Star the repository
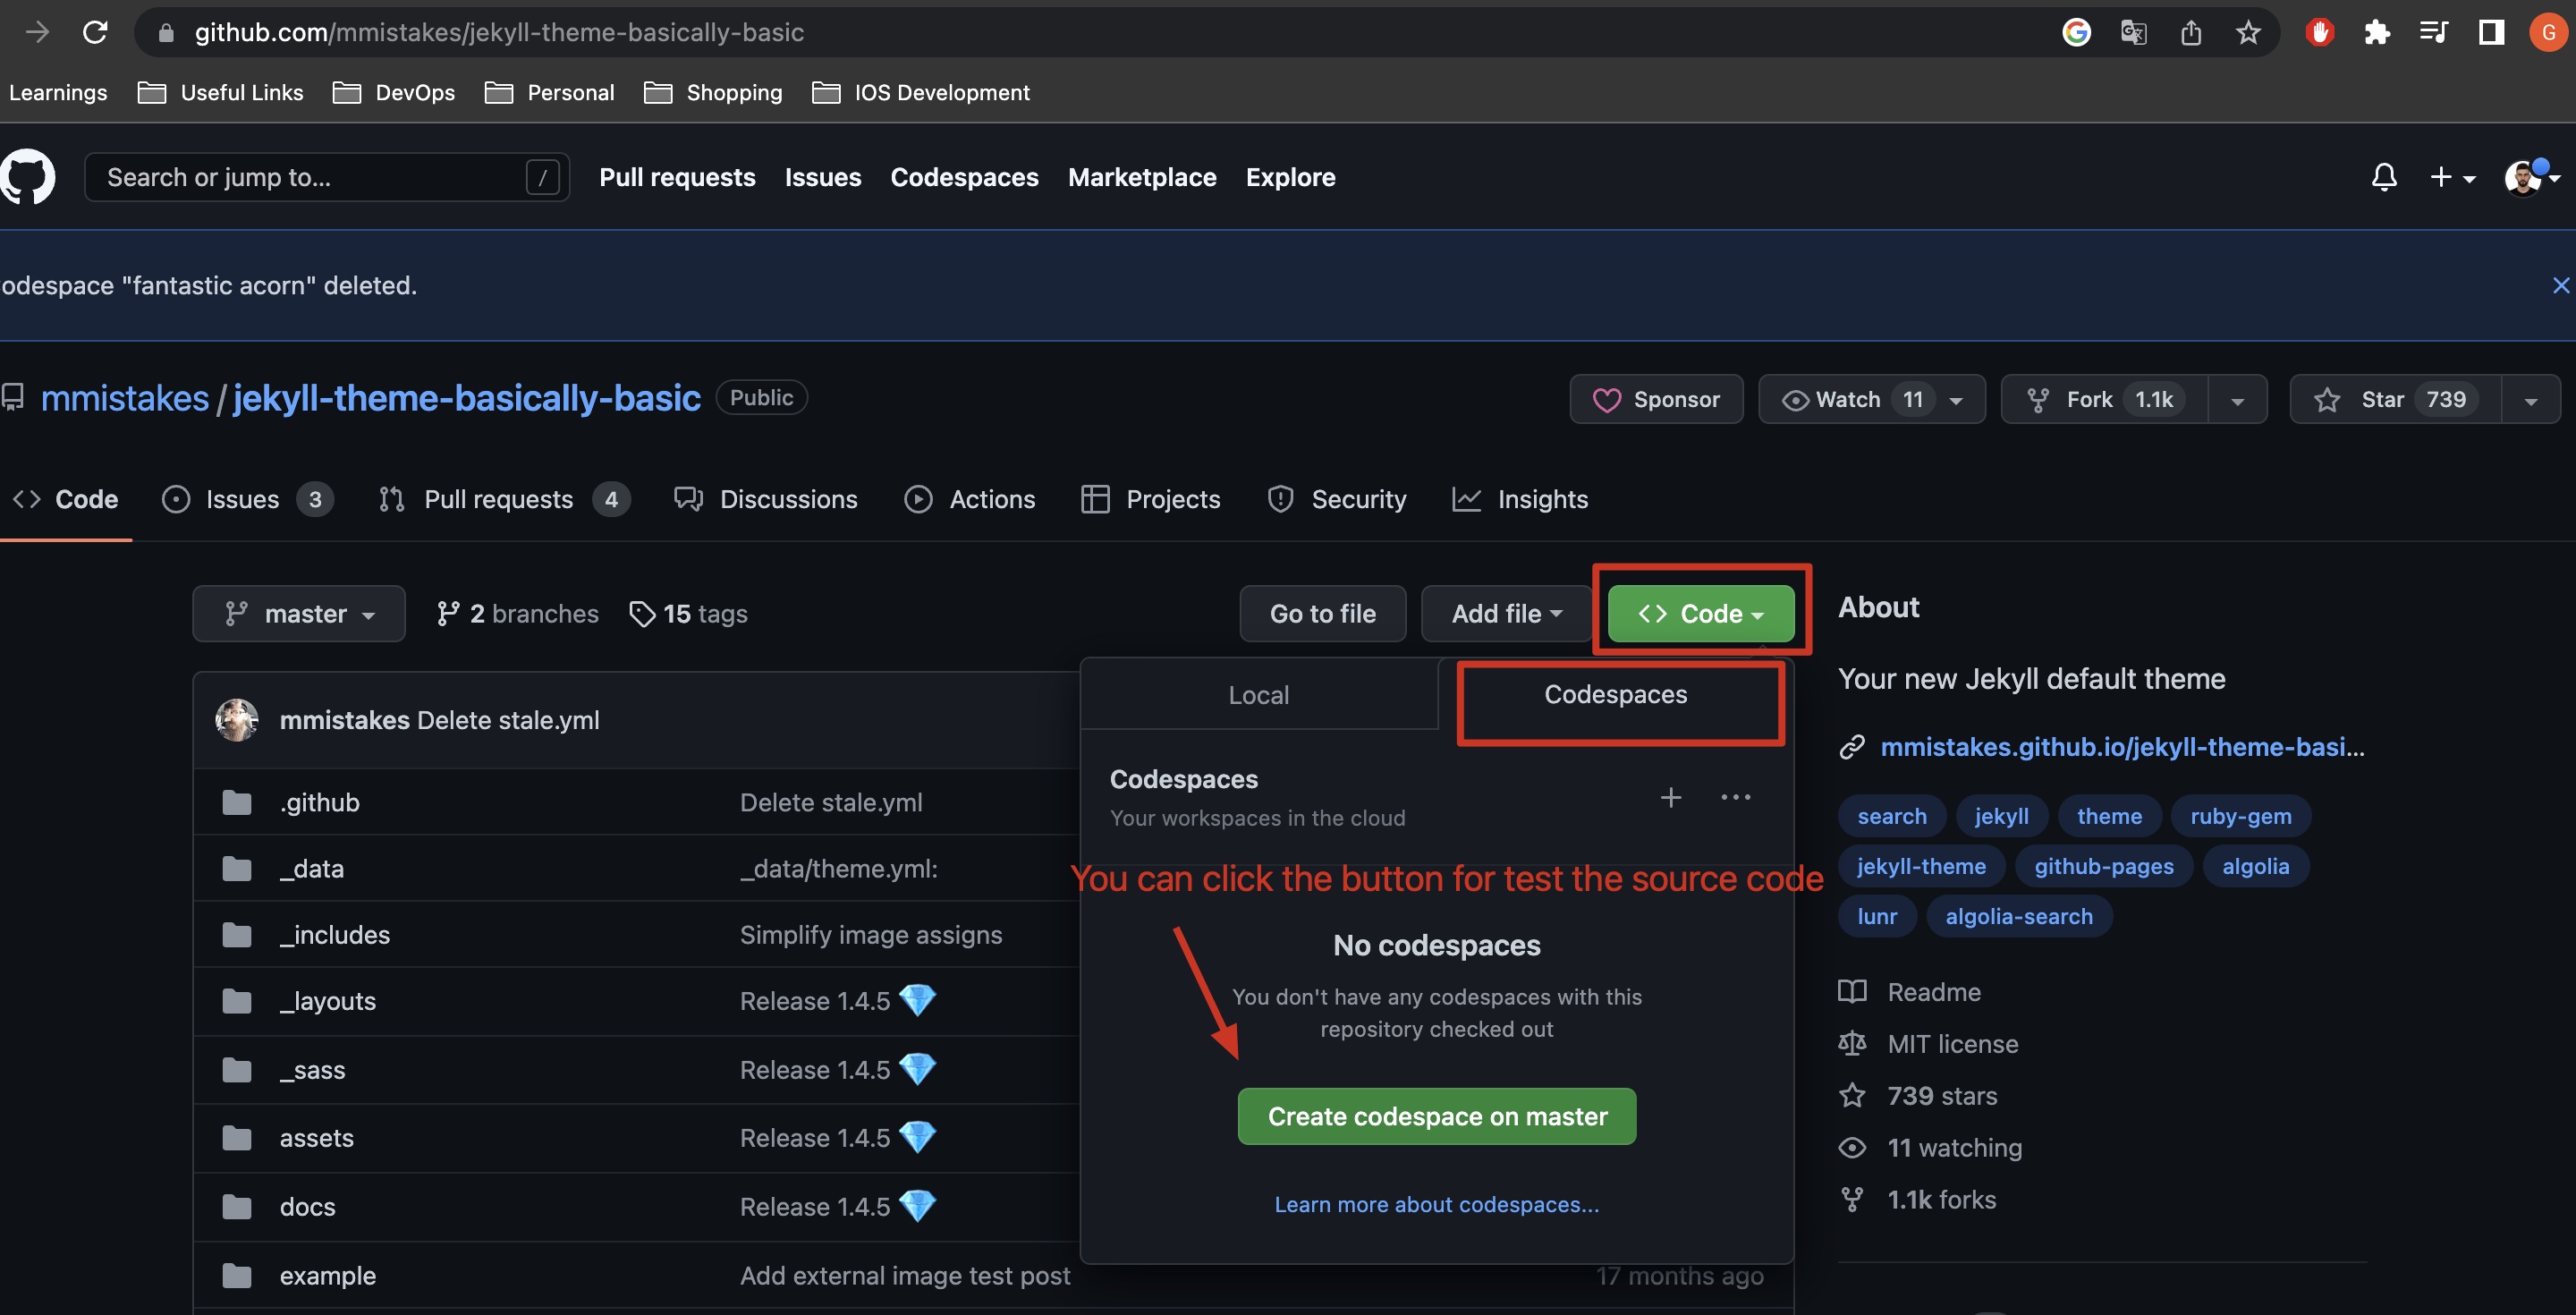2576x1315 pixels. pos(2396,400)
